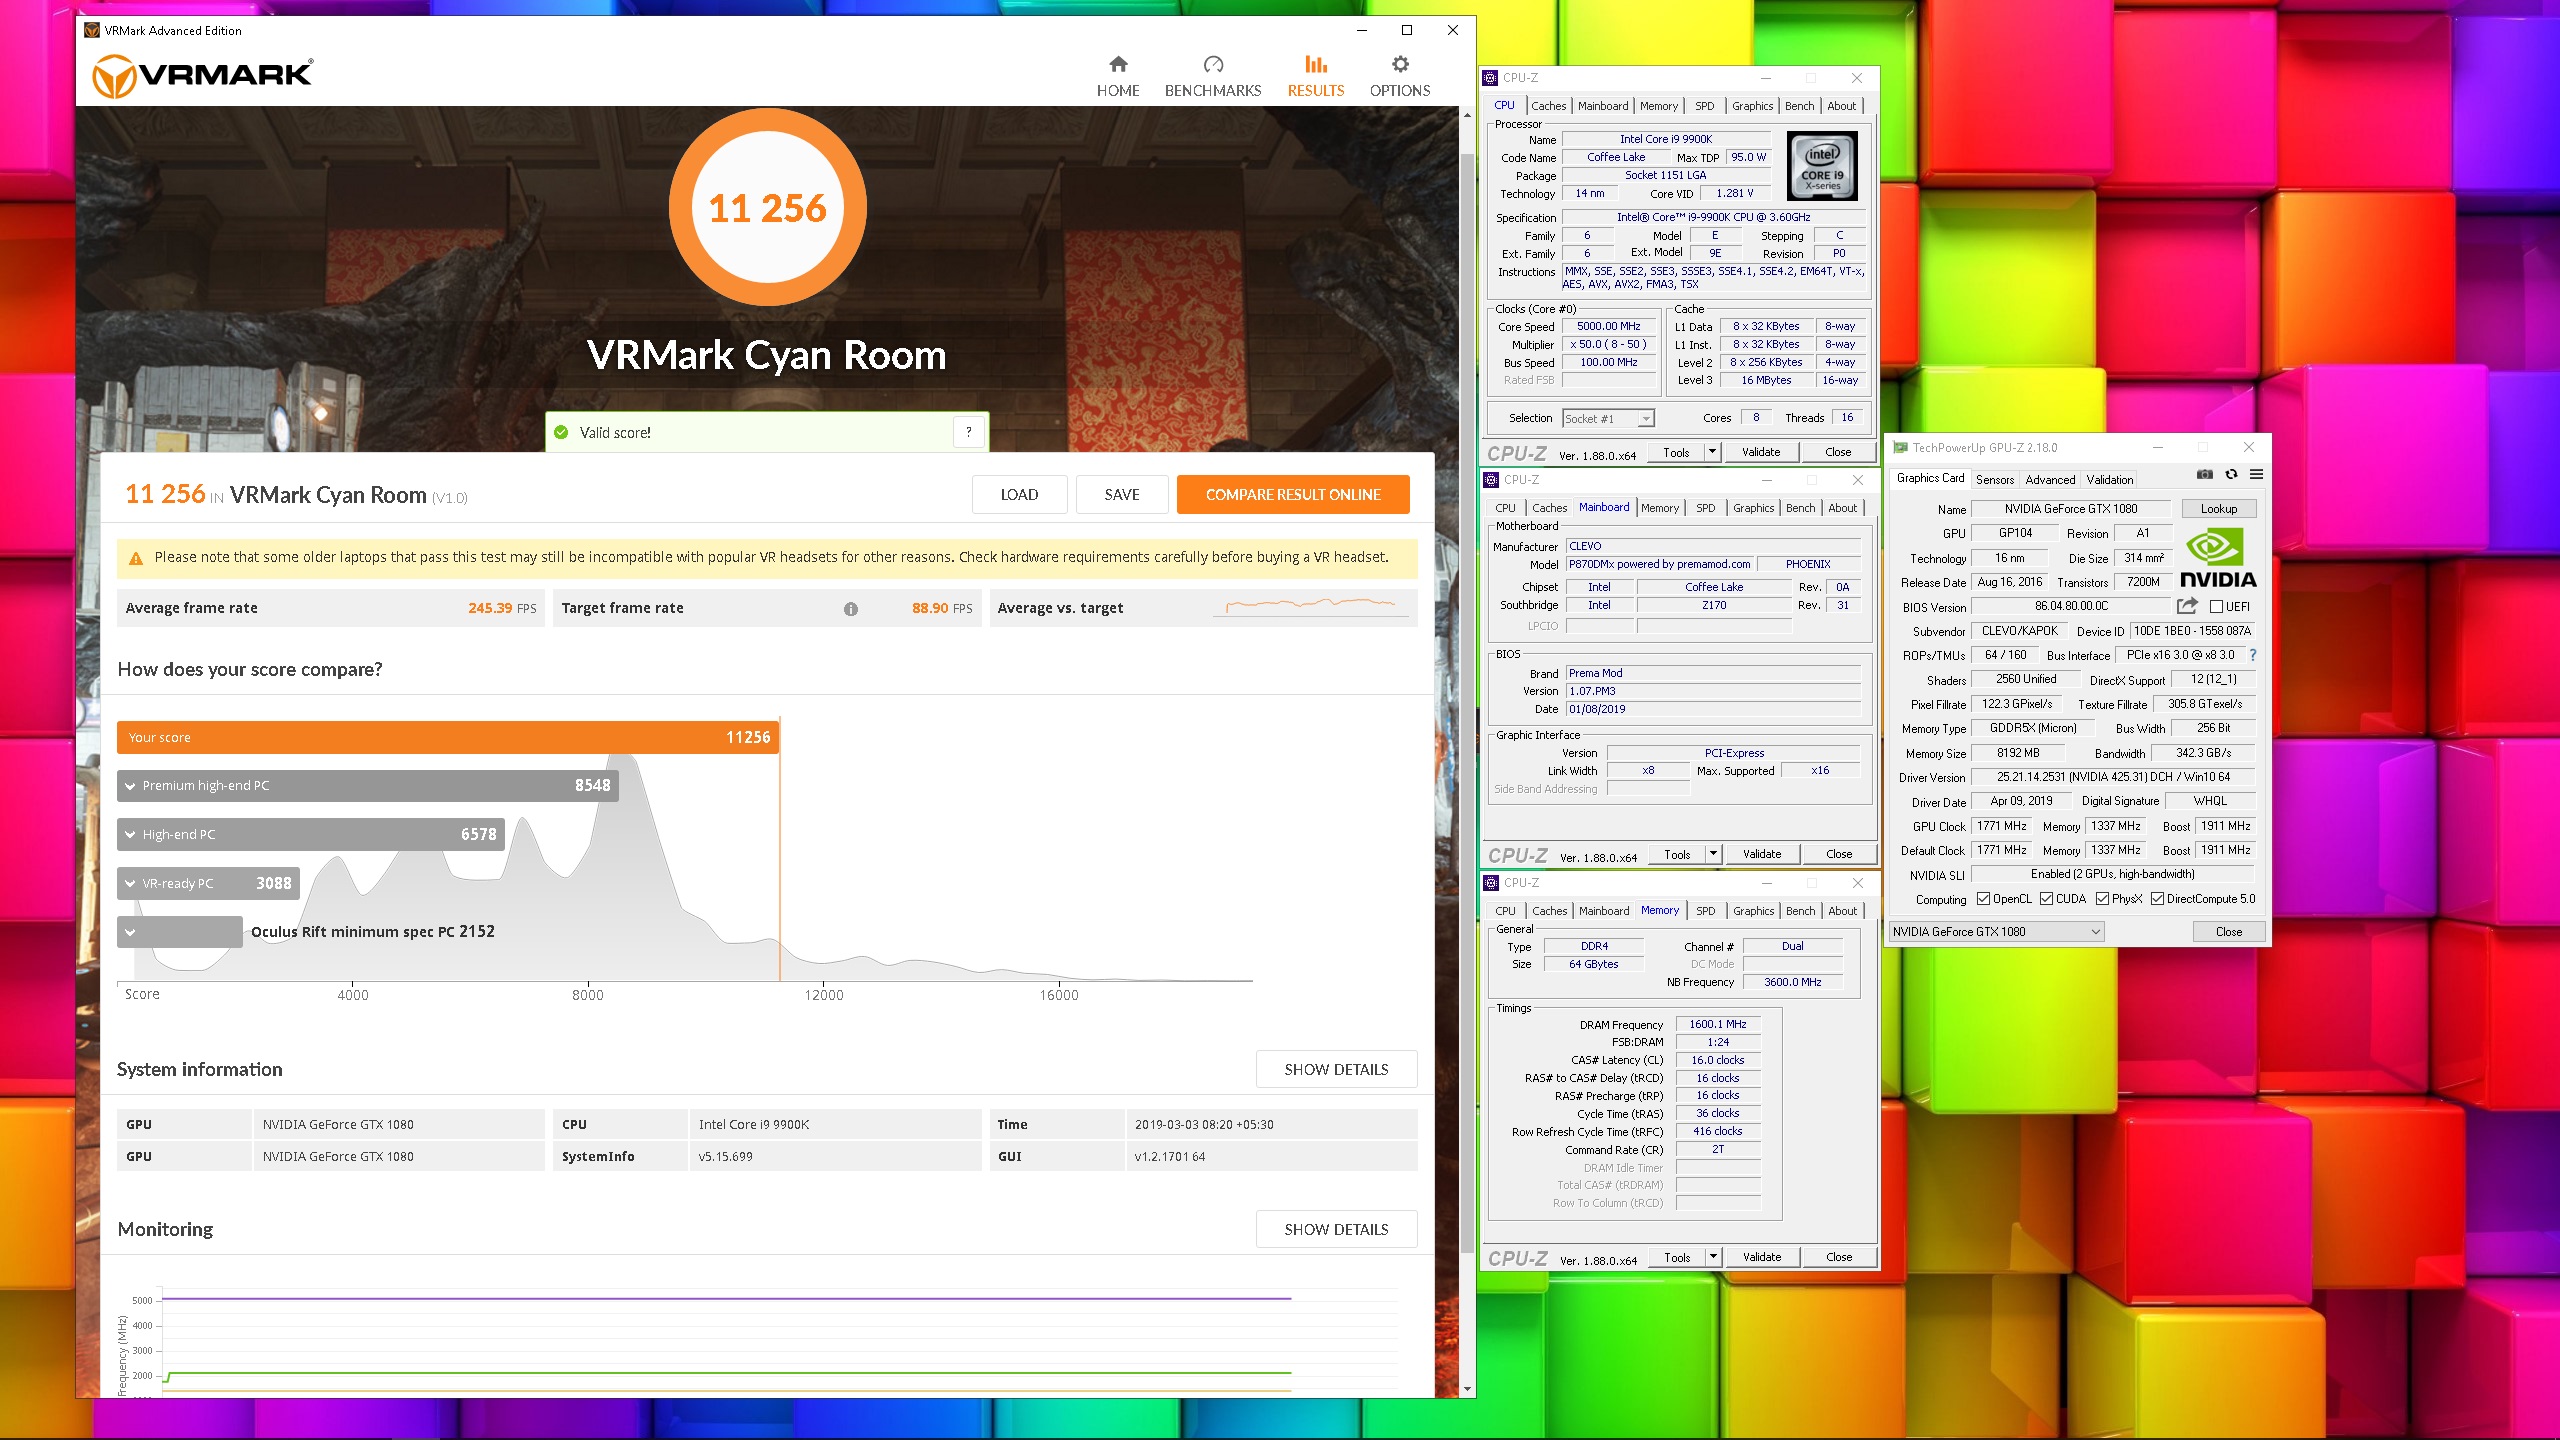Switch to Caches tab in top CPU-Z window
This screenshot has height=1440, width=2560.
point(1548,106)
